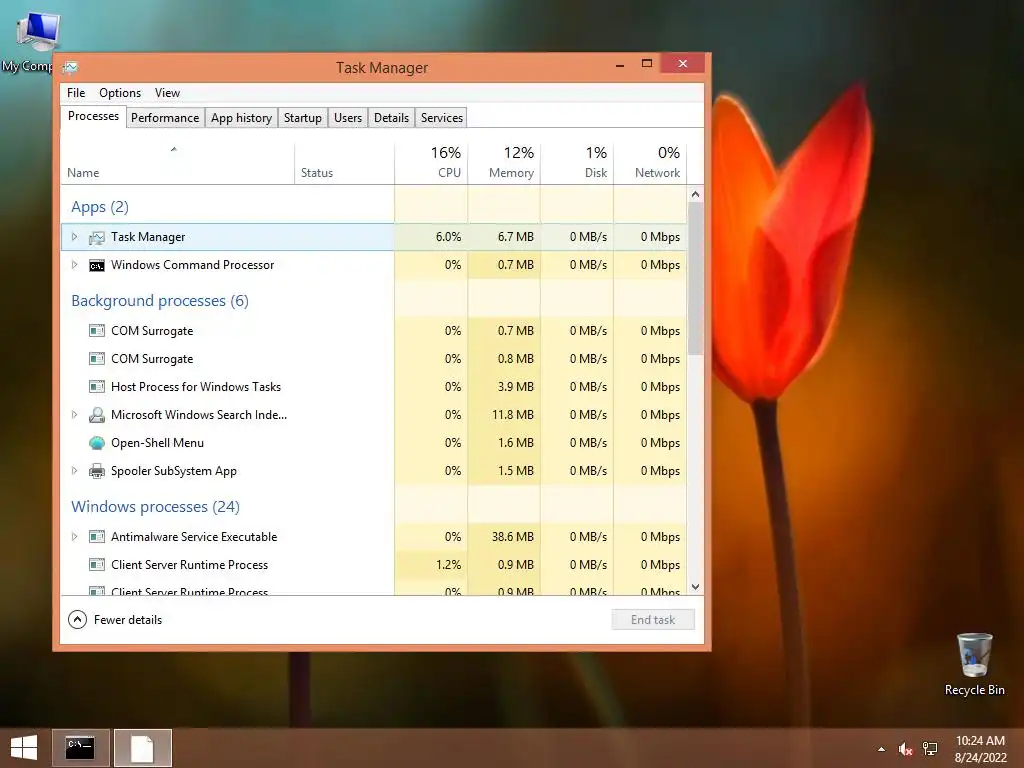
Task: Click the Spooler SubSystem App printer icon
Action: [97, 471]
